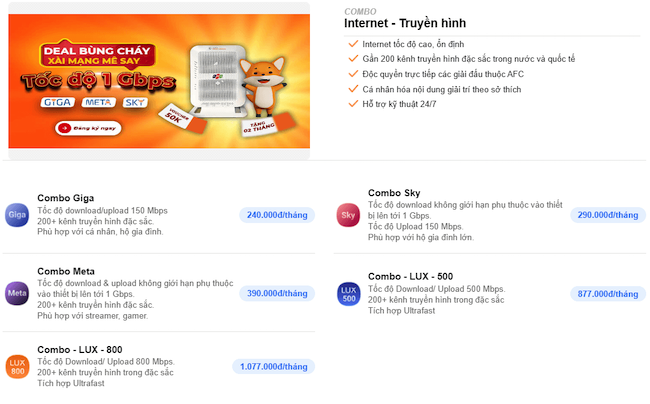Open the Combo Meta title link
The image size is (650, 404).
click(66, 271)
